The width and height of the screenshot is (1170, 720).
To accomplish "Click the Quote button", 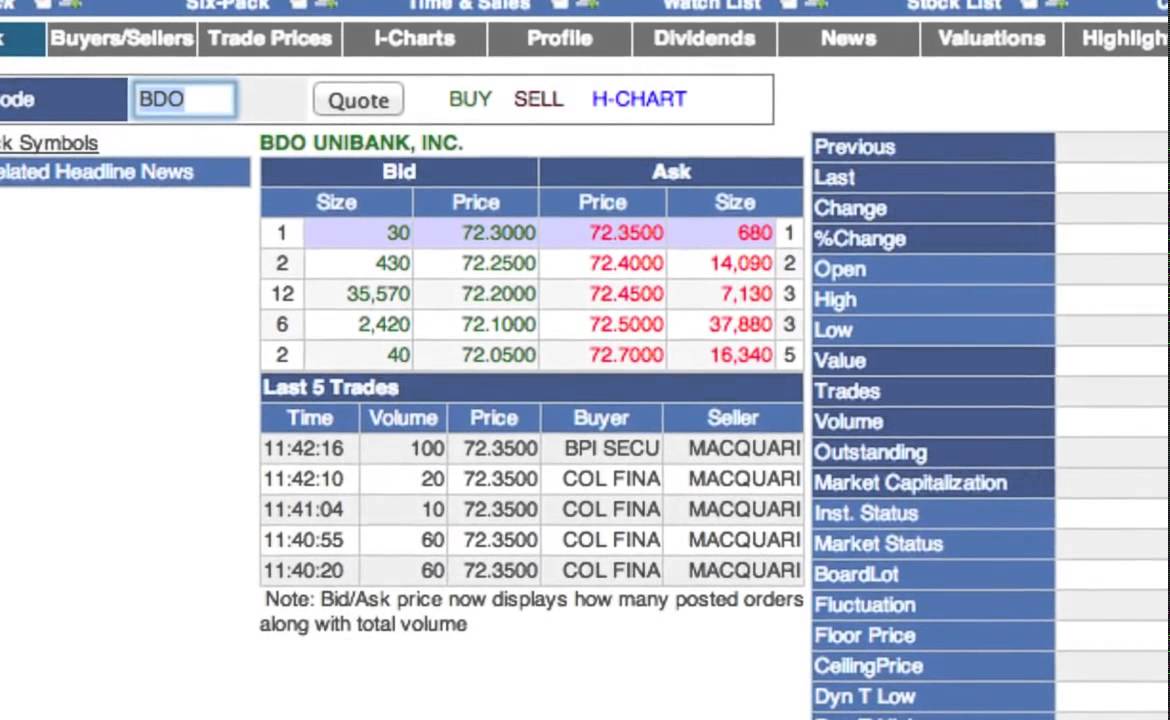I will (x=358, y=99).
